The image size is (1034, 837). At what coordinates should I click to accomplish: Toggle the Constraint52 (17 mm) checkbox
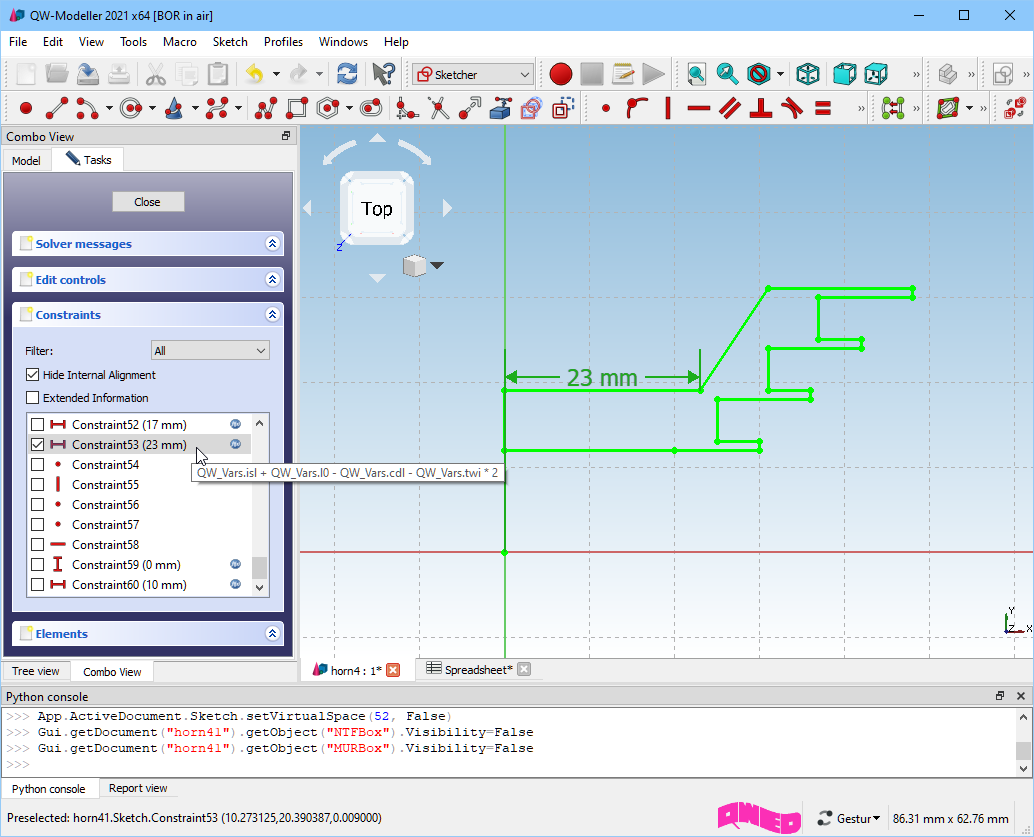point(38,425)
